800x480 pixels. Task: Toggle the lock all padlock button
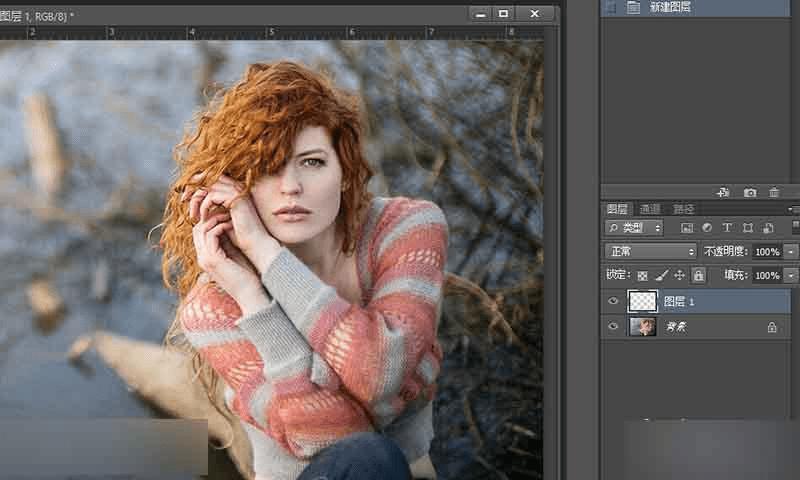(x=698, y=275)
